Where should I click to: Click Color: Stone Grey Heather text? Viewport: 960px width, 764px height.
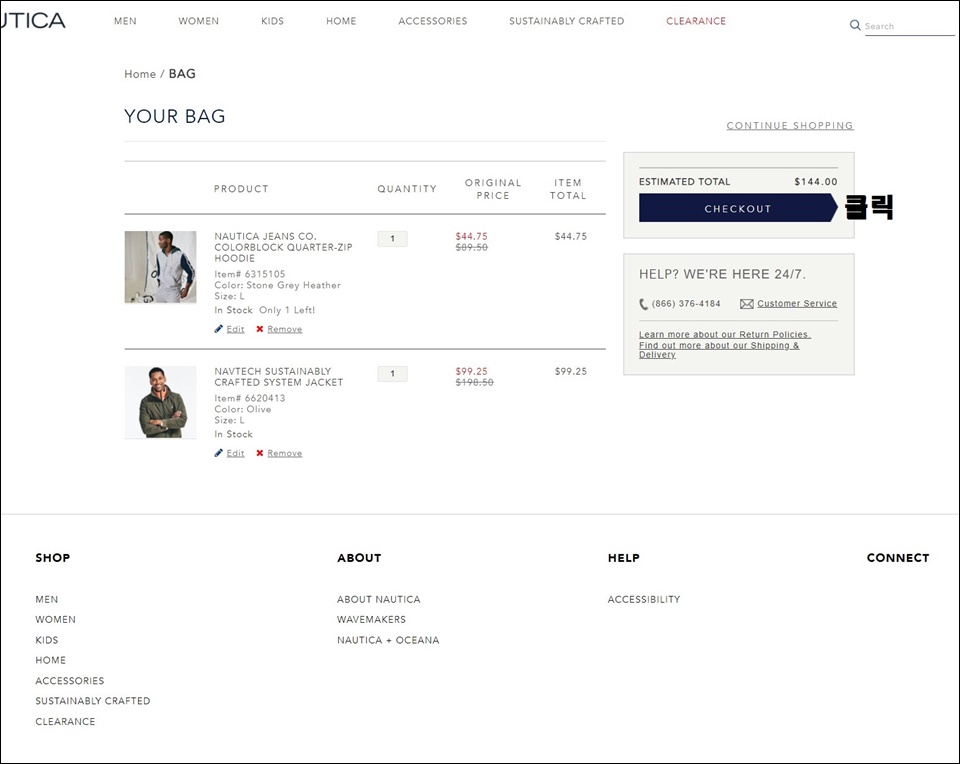(x=277, y=285)
